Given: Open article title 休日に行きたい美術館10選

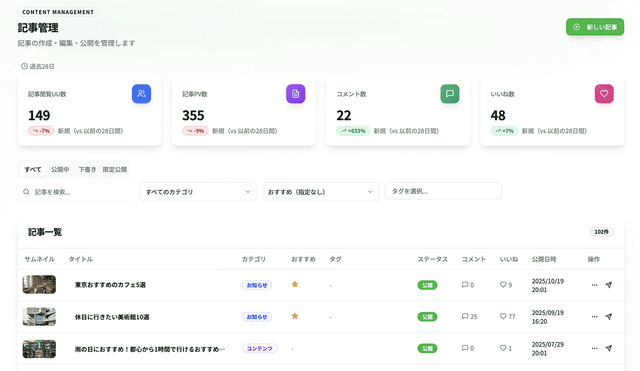Looking at the screenshot, I should coord(112,317).
